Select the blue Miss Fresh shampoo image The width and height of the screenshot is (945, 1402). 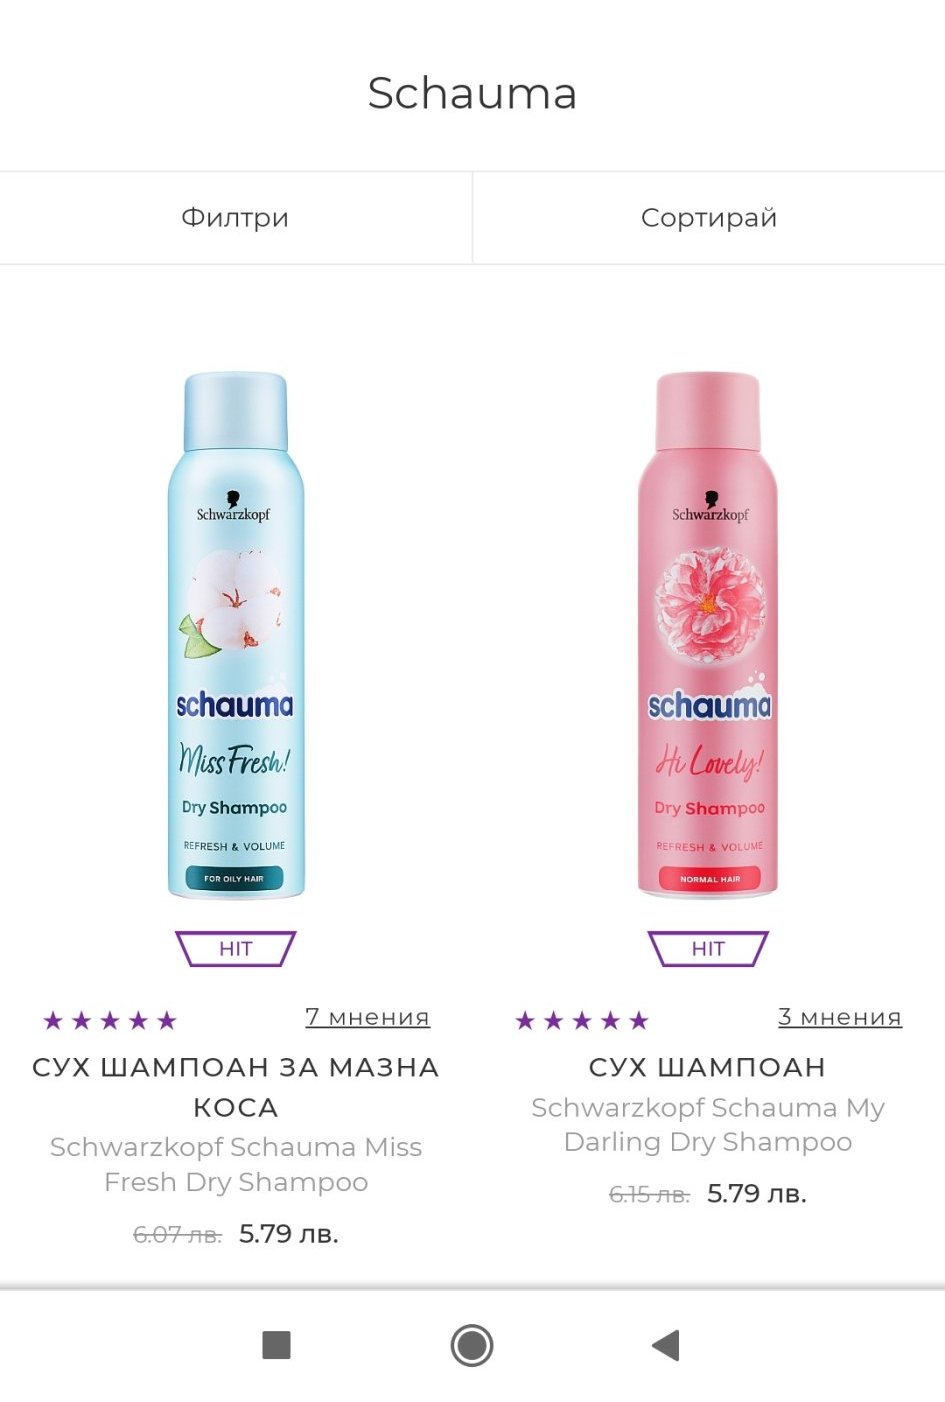[236, 635]
